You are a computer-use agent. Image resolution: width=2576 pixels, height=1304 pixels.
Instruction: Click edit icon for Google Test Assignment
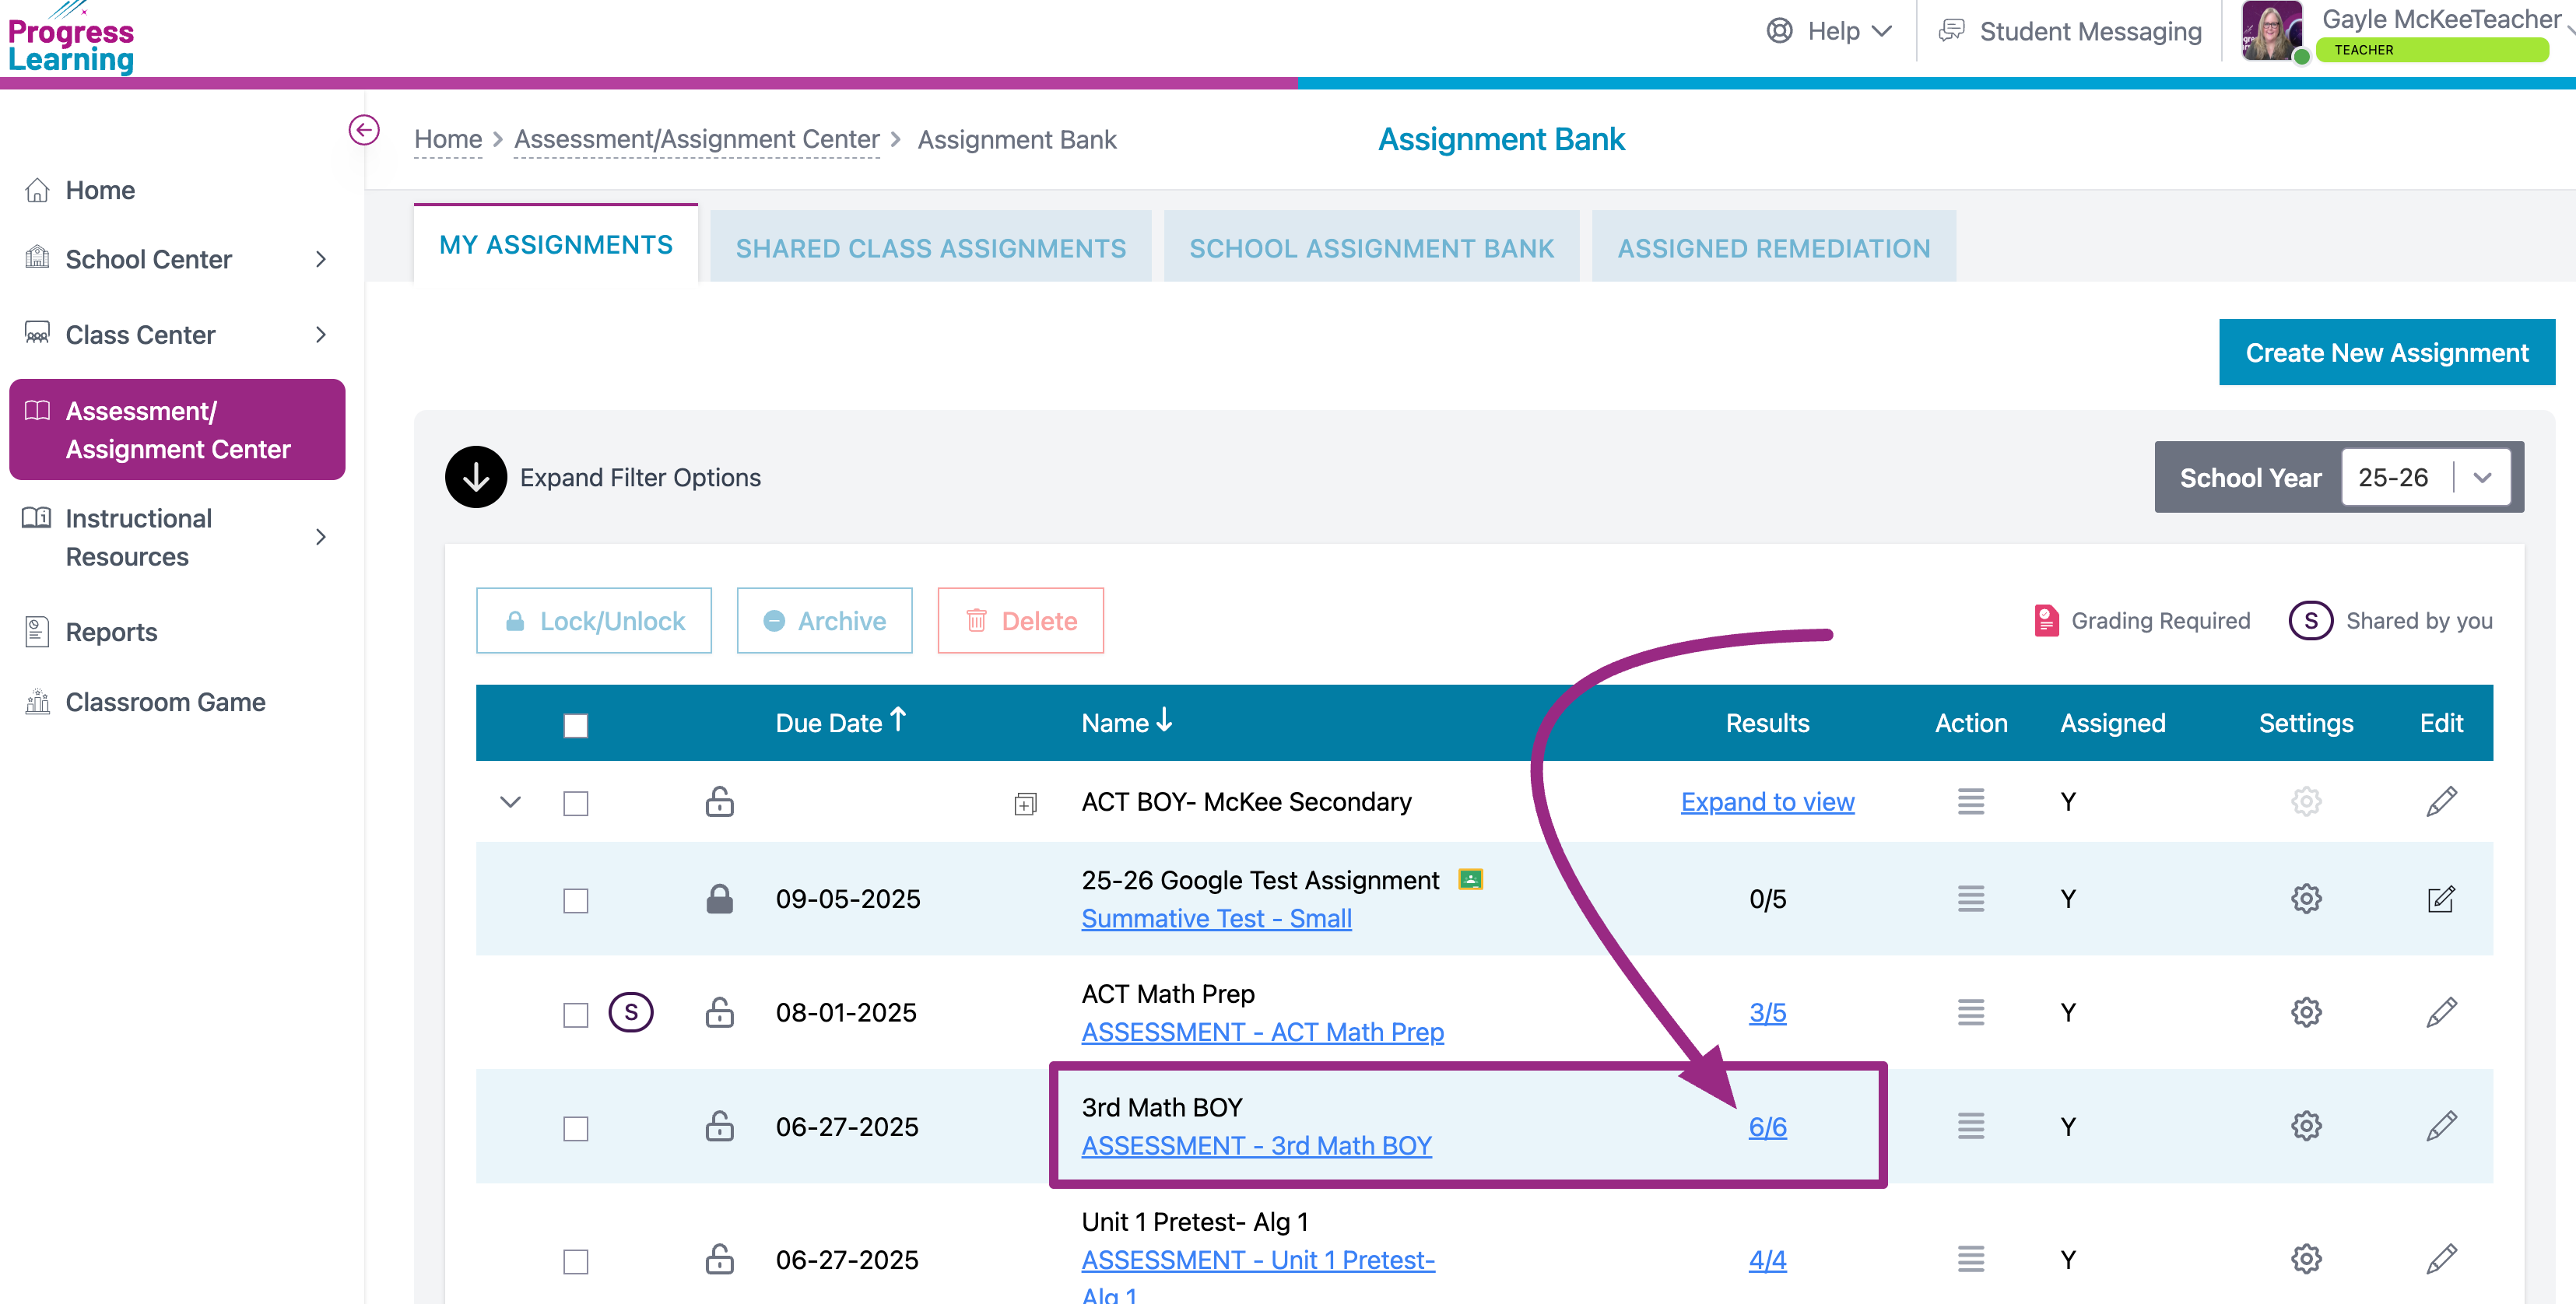pos(2441,899)
